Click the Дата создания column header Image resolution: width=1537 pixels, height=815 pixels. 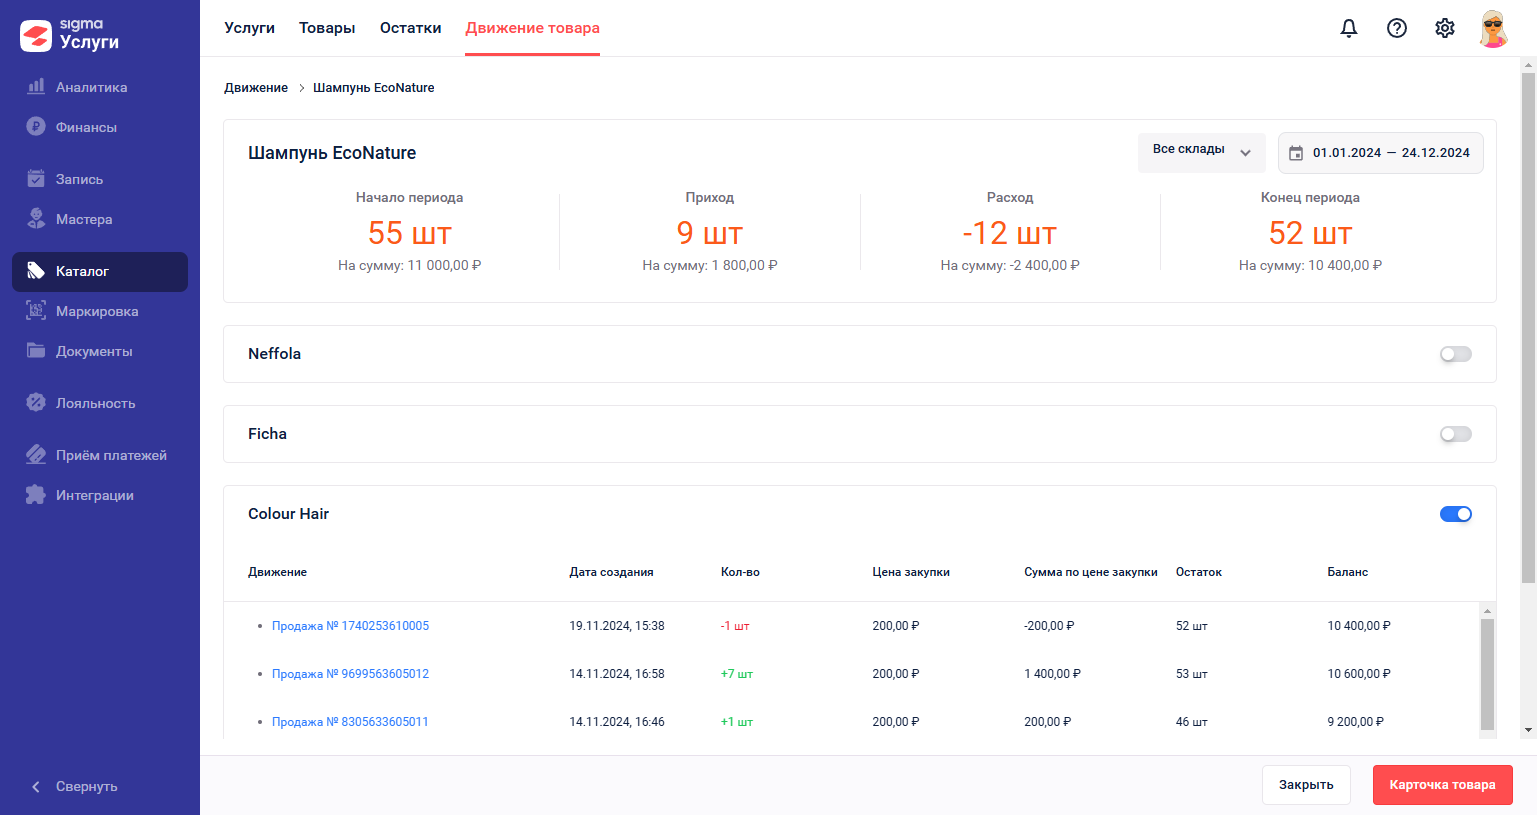[x=612, y=572]
